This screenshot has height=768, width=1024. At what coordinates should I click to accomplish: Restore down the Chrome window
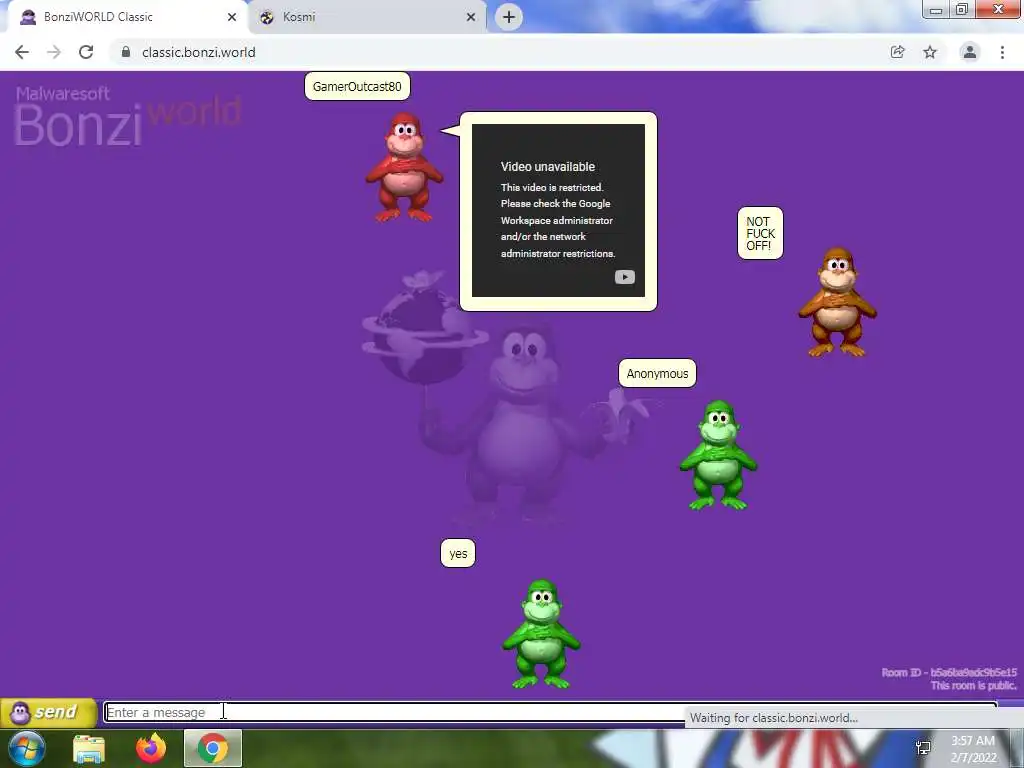coord(962,9)
